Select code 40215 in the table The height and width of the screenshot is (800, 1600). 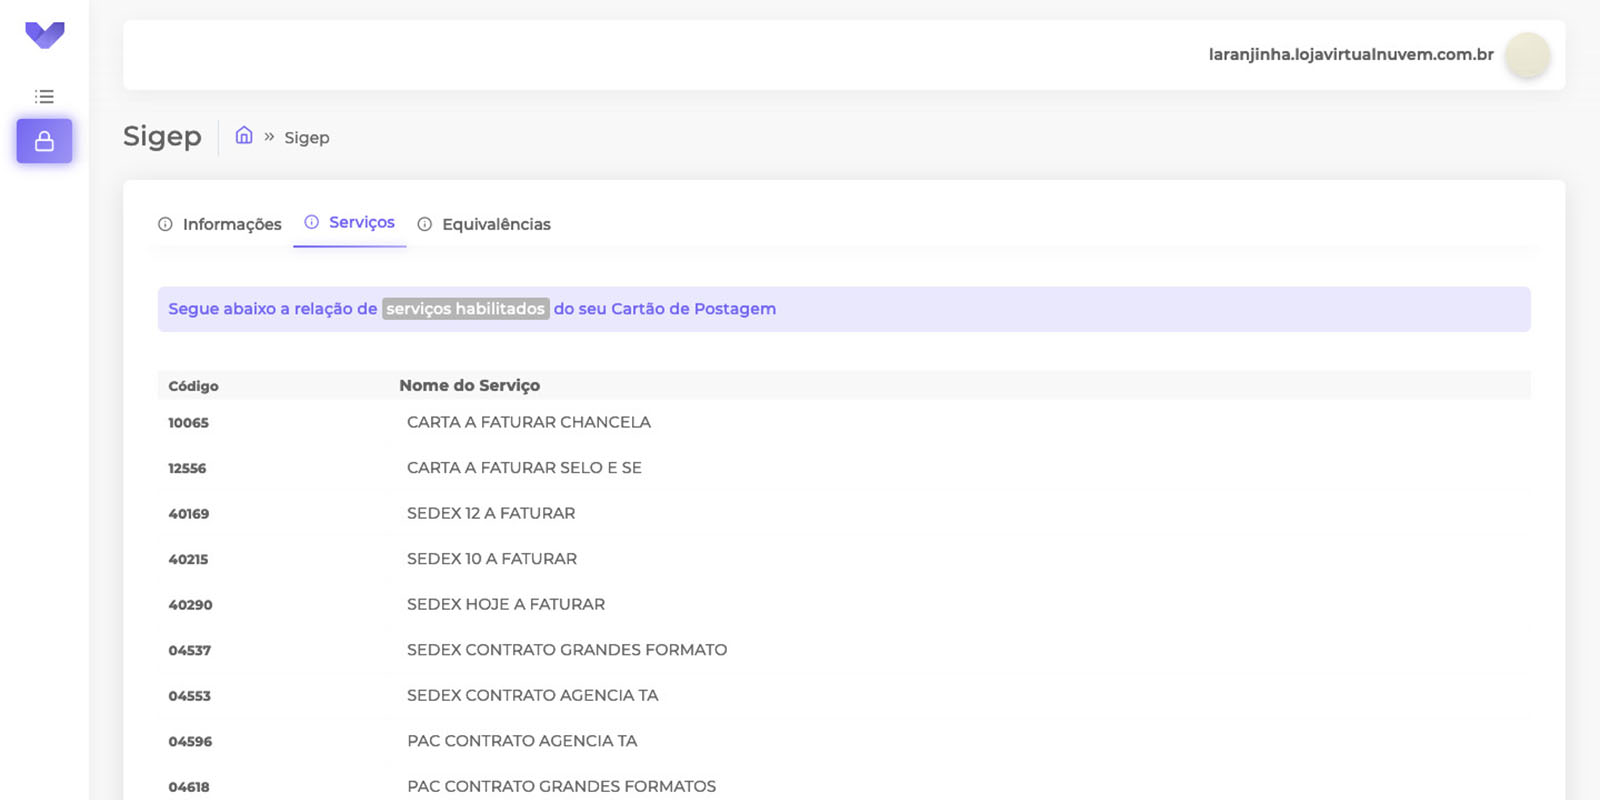[188, 559]
